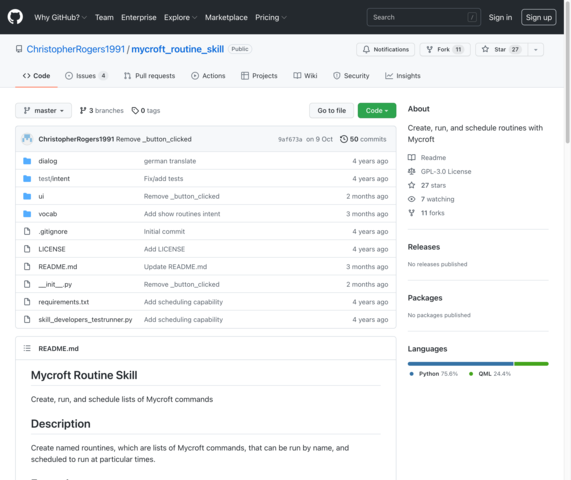Click the license scales icon in About
Image resolution: width=571 pixels, height=480 pixels.
(411, 171)
